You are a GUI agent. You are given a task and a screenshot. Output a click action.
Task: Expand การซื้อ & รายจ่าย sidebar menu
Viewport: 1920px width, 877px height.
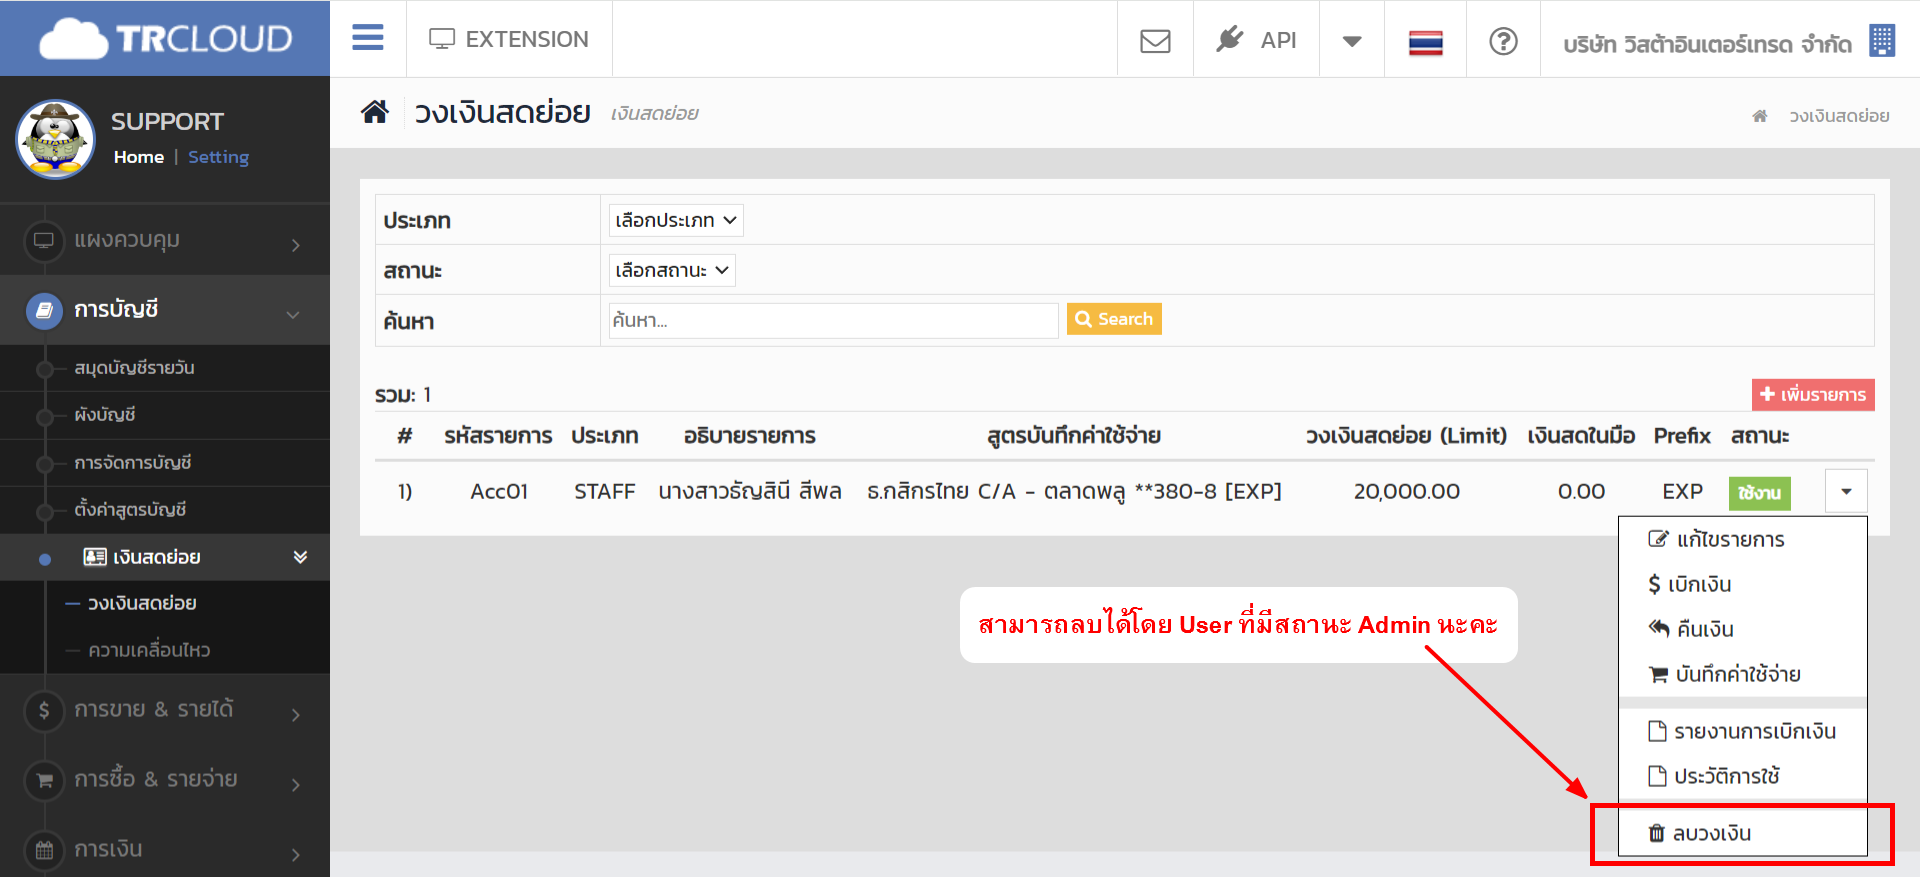[165, 780]
